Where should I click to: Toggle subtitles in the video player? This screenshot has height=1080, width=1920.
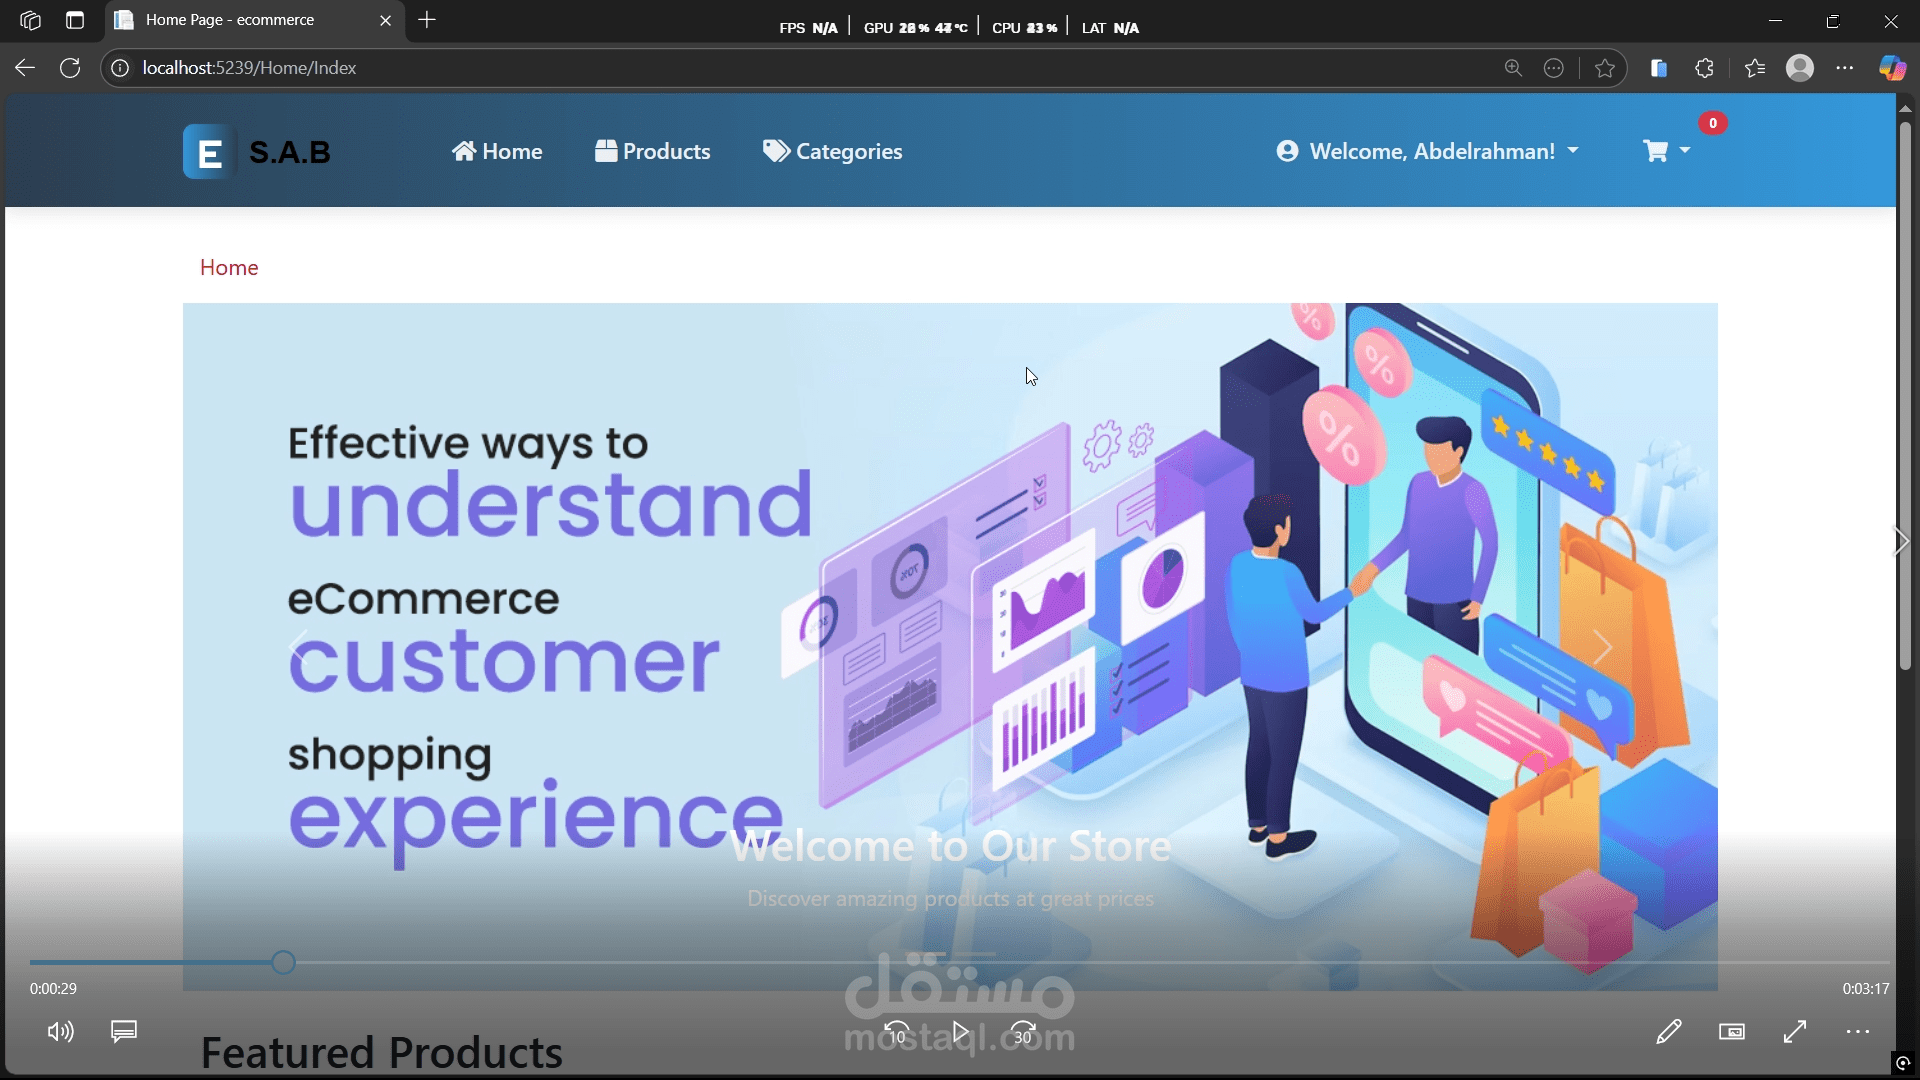[x=123, y=1031]
